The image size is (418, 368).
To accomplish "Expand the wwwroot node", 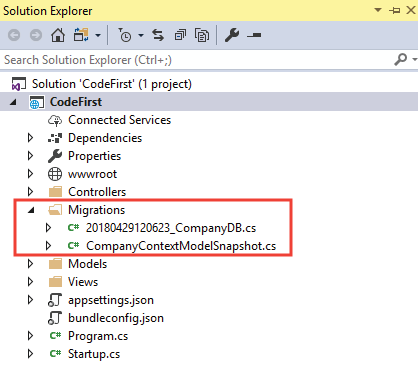I will (30, 174).
